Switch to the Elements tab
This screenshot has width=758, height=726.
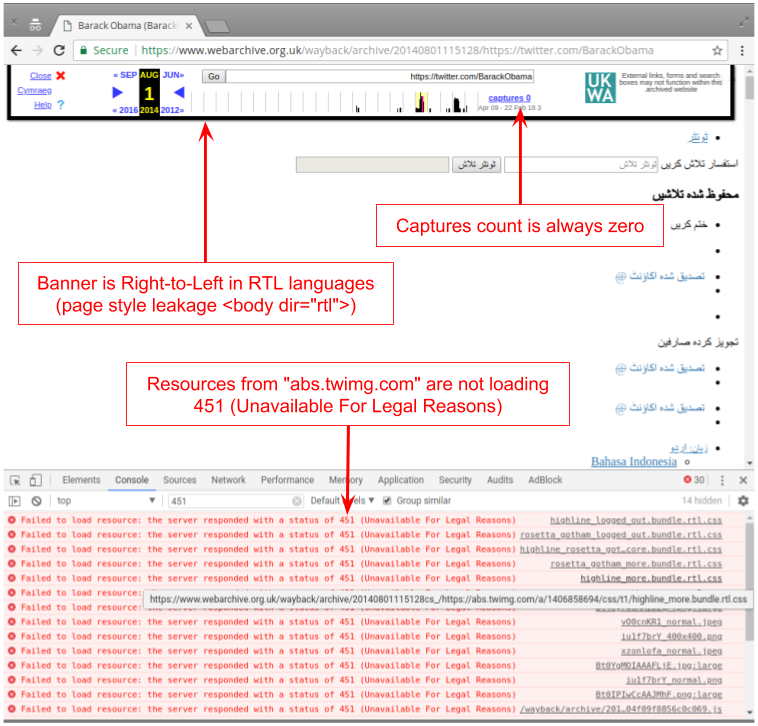click(x=81, y=480)
